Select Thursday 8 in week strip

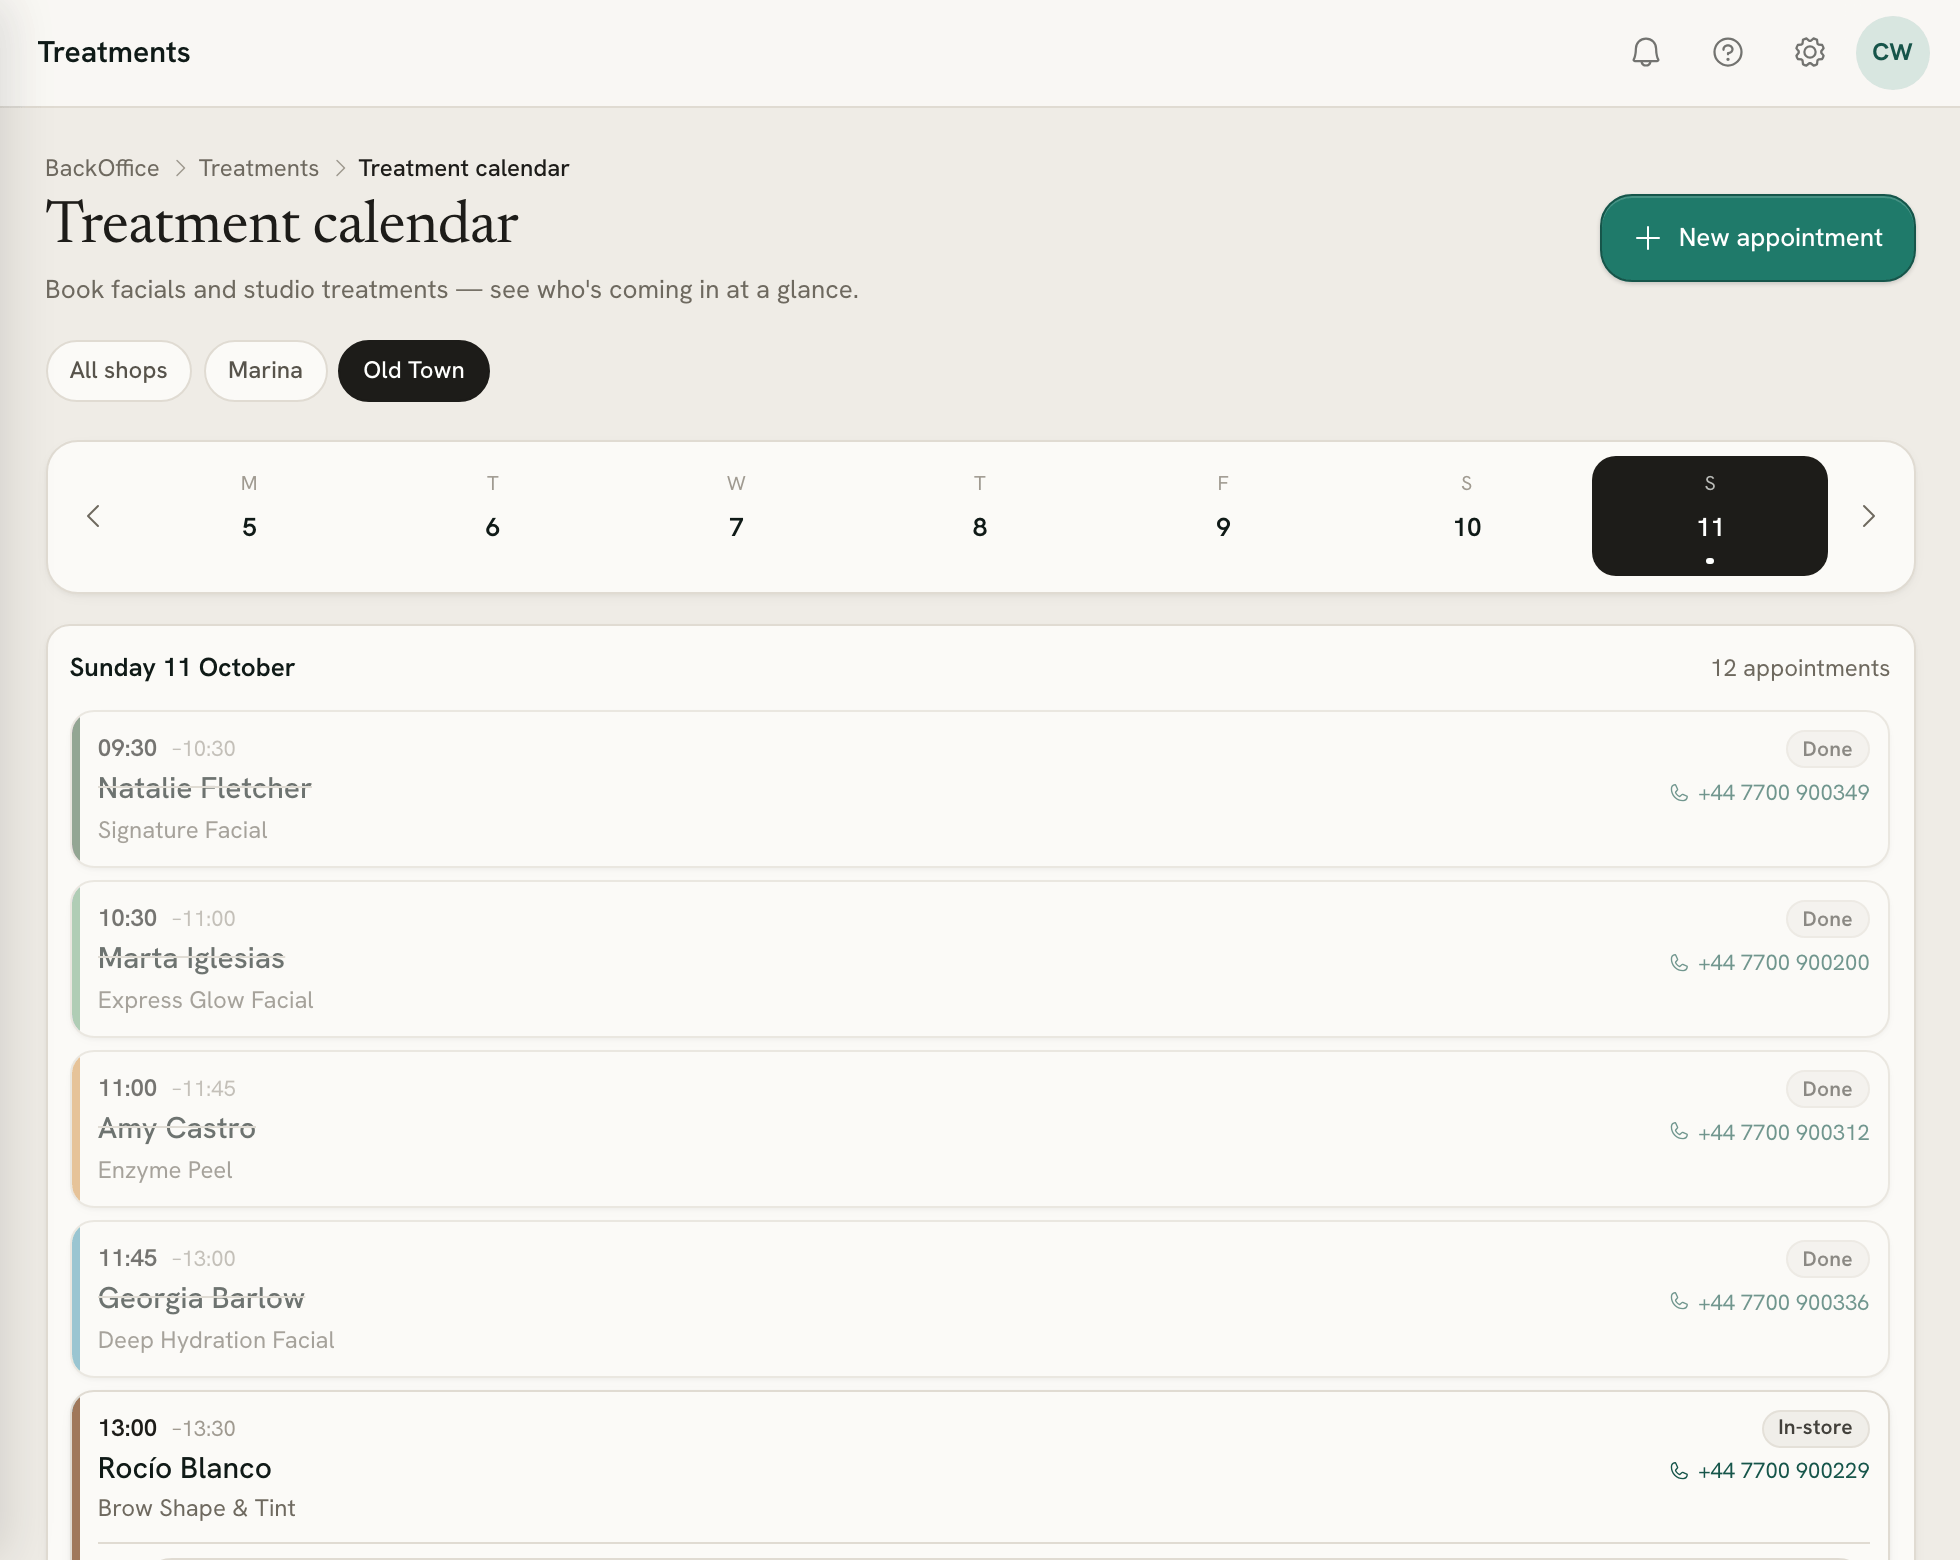[x=980, y=516]
